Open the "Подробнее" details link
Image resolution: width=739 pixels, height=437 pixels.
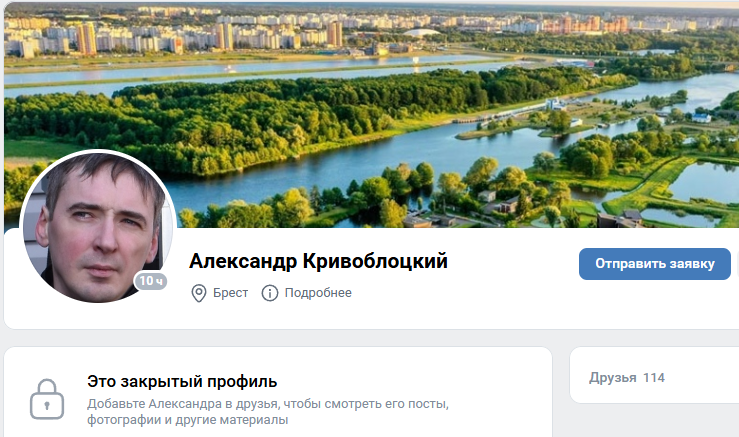tap(318, 293)
